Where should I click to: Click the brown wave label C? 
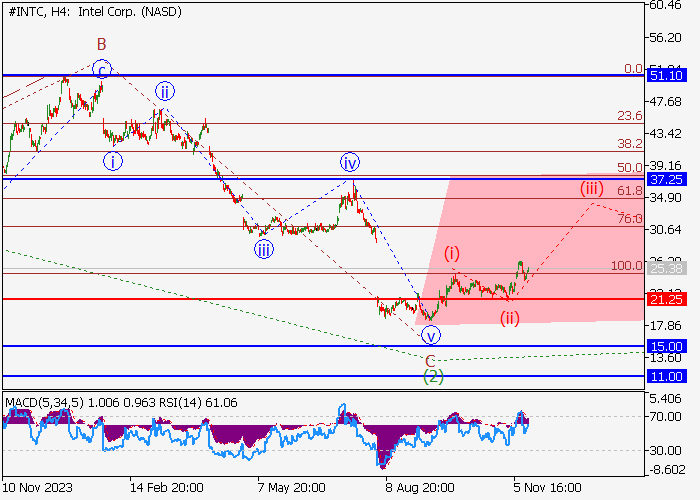[430, 361]
